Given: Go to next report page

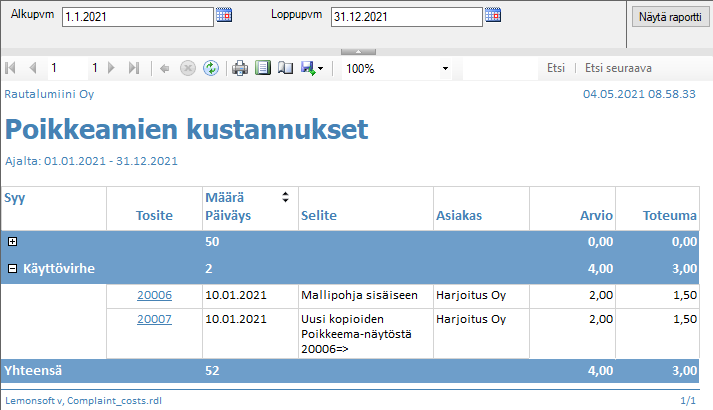Looking at the screenshot, I should [114, 68].
